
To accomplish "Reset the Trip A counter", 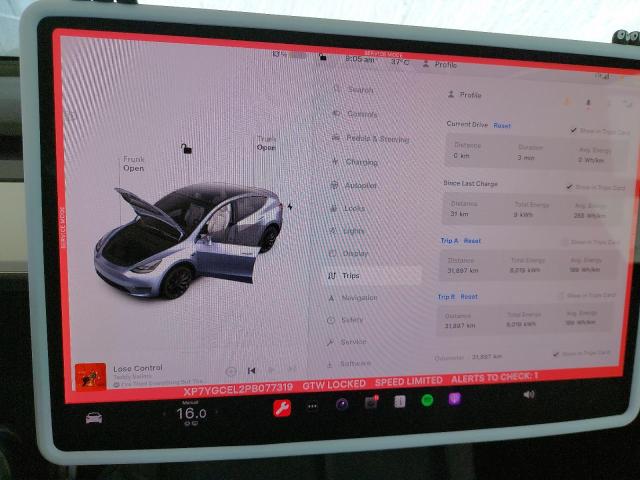I will coord(472,241).
